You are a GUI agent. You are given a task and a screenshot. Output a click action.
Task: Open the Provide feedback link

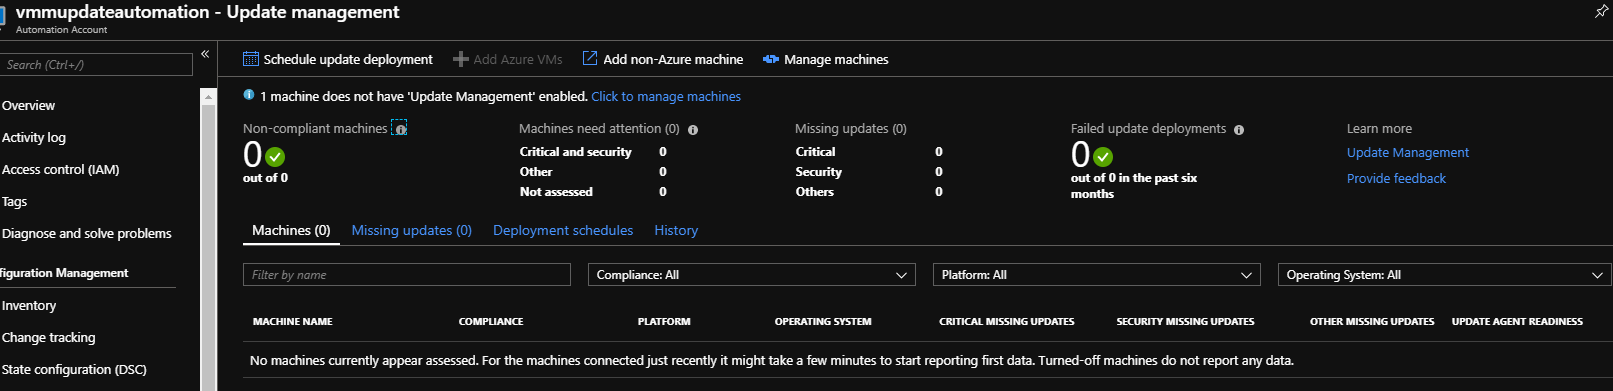coord(1396,178)
